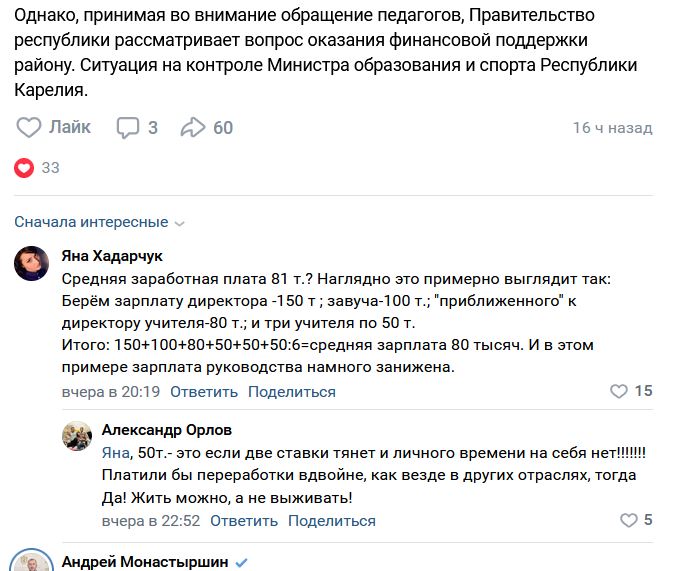675x571 pixels.
Task: Click the red heart reaction showing 33
Action: [24, 168]
